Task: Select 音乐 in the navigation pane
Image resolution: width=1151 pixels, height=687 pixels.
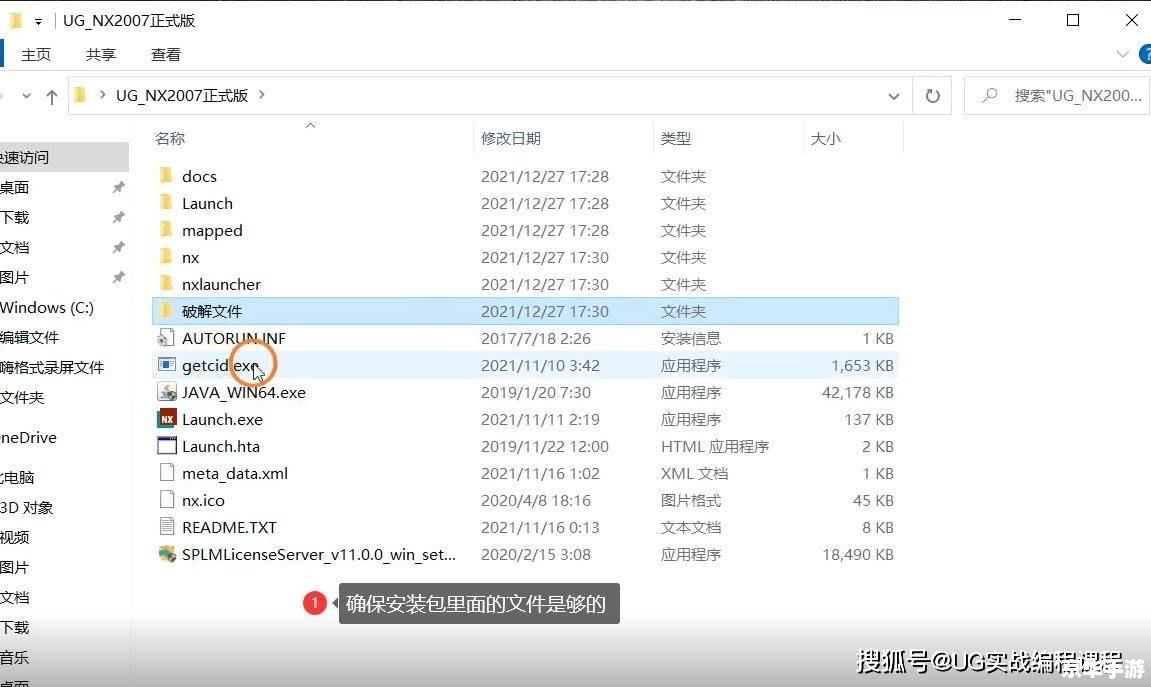Action: tap(15, 657)
